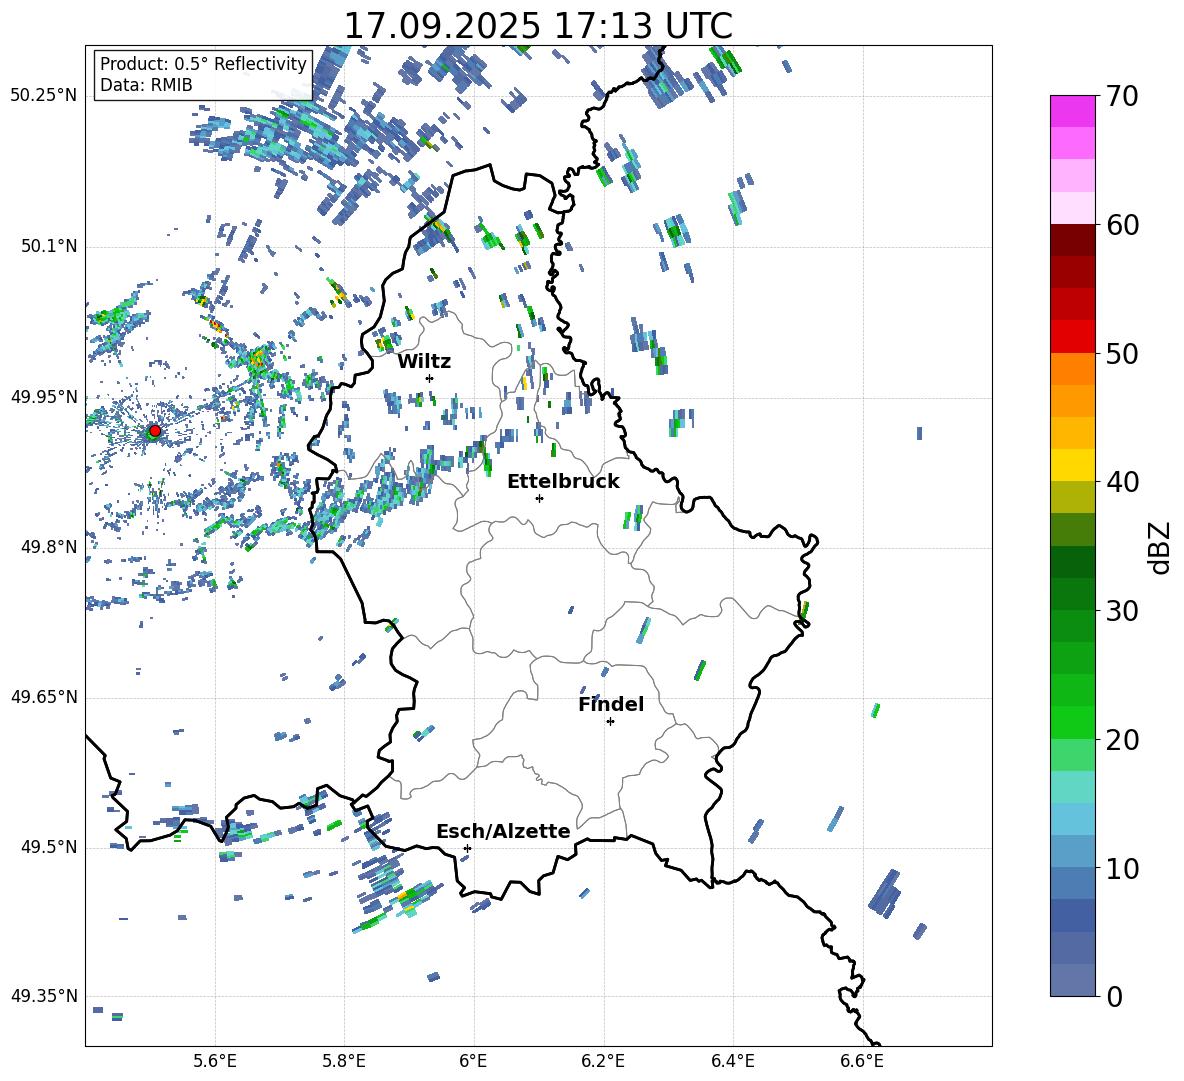Click the longitude label 6.2°E
1184x1081 pixels.
[x=603, y=1061]
